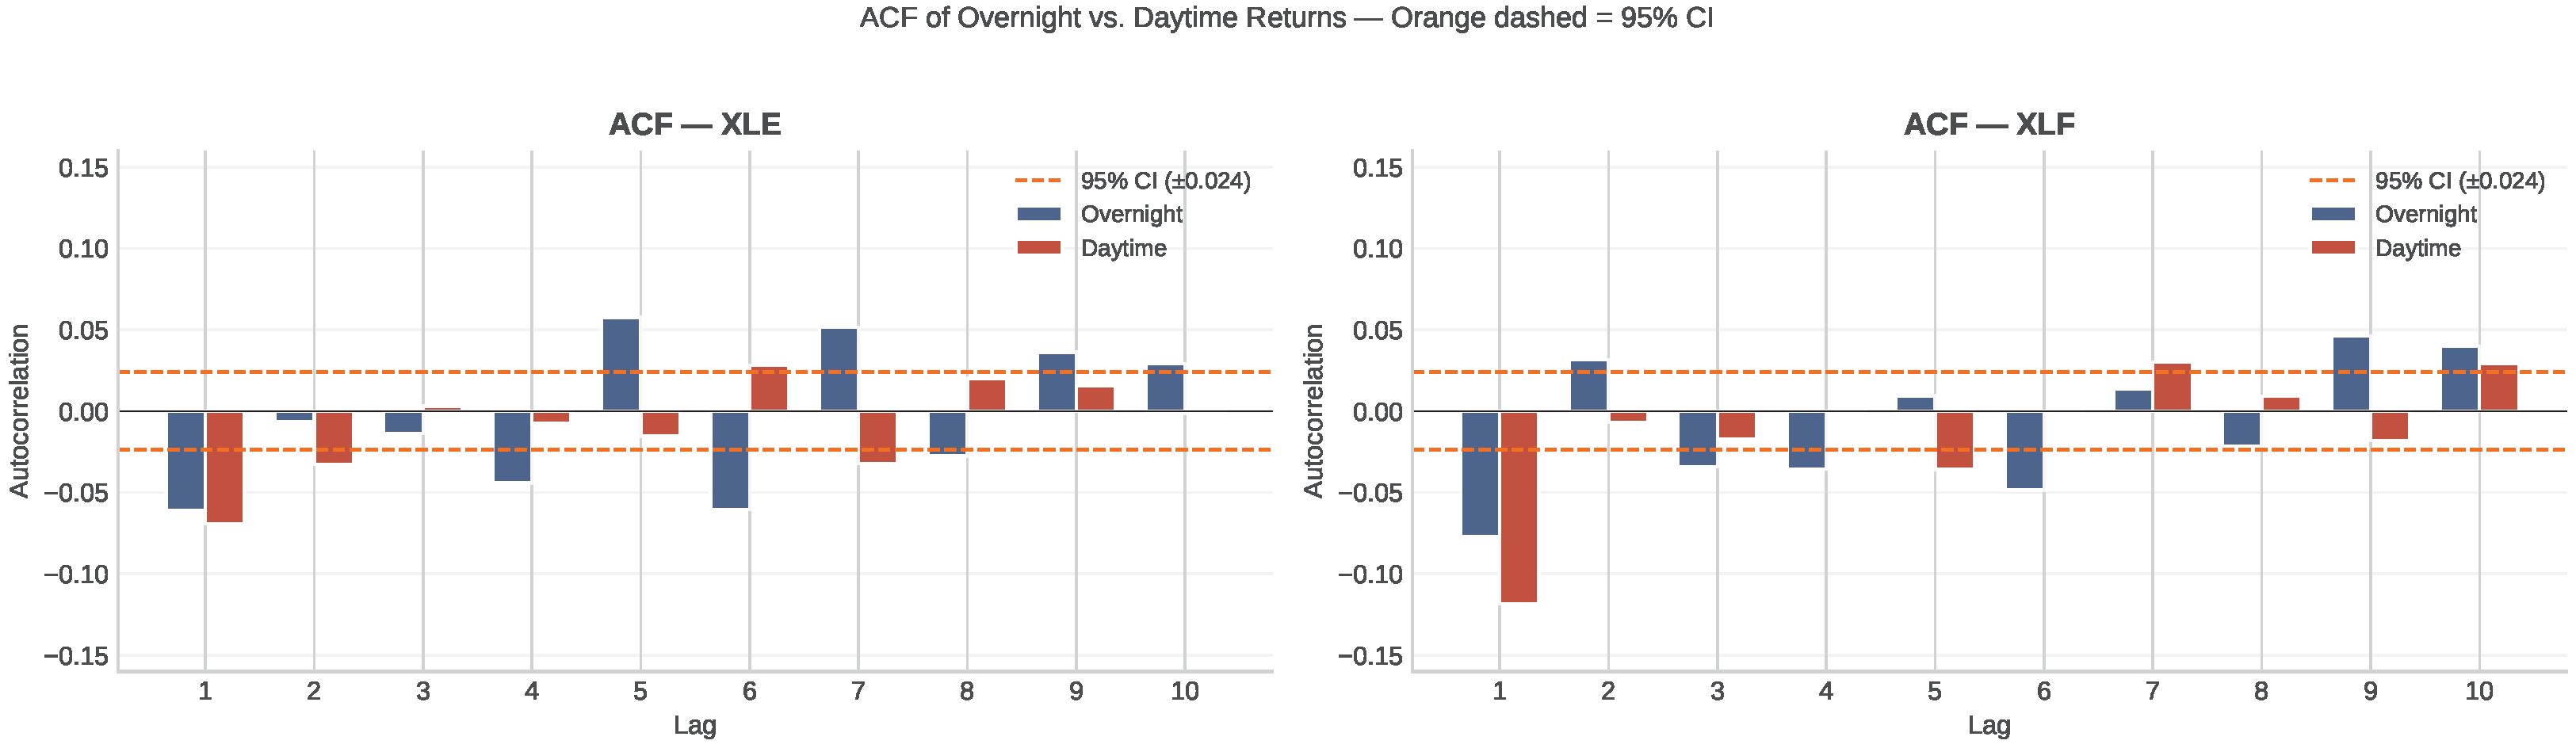Select the Daytime legend swatch in XLF chart
This screenshot has width=2576, height=748.
(x=2333, y=248)
